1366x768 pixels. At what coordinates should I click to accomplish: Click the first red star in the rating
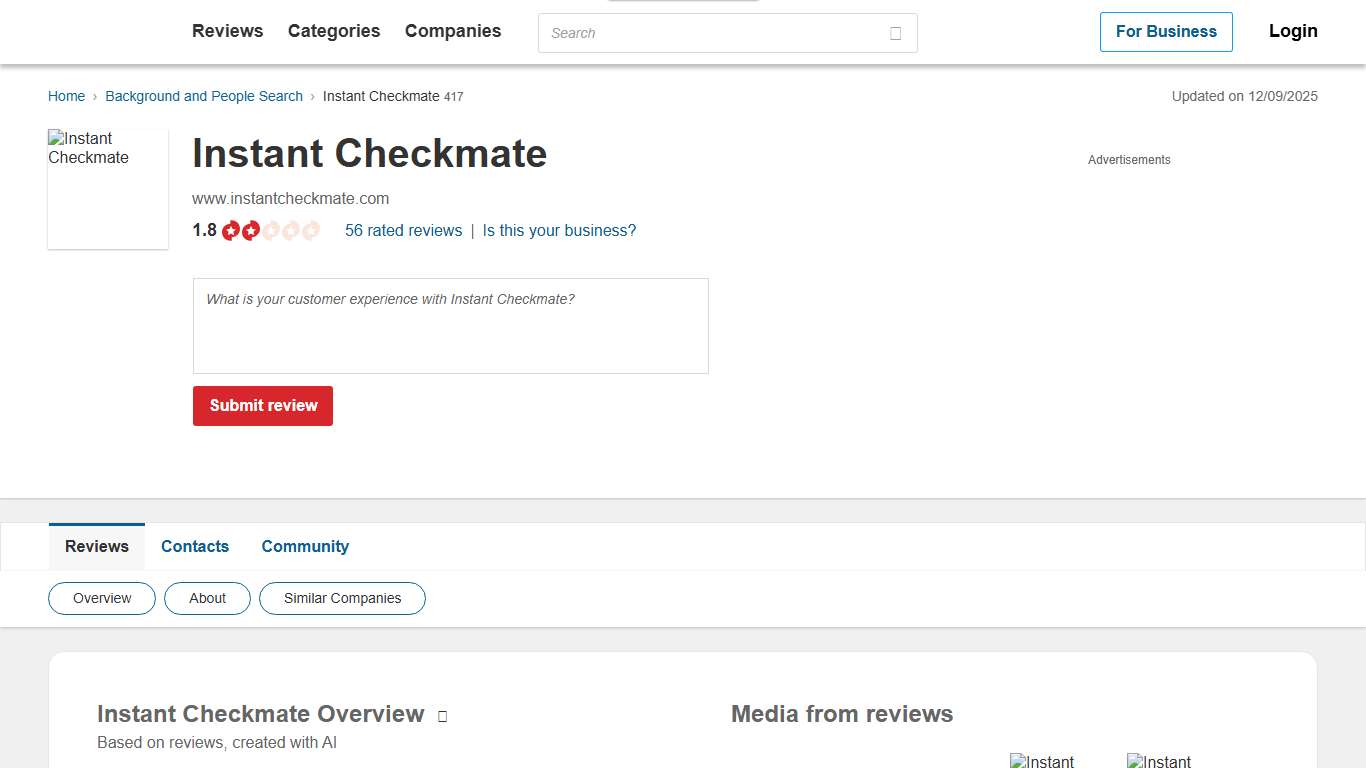(x=231, y=230)
